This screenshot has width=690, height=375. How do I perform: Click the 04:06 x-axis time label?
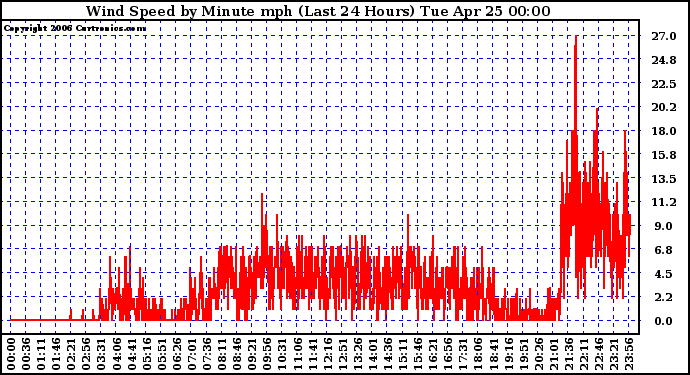pos(117,354)
